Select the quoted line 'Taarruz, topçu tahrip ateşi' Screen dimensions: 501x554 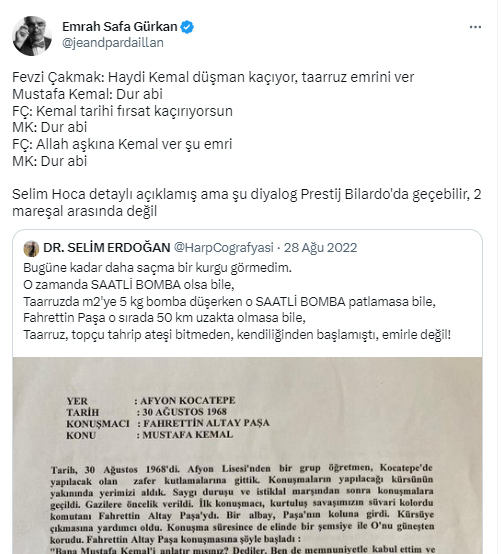click(237, 335)
